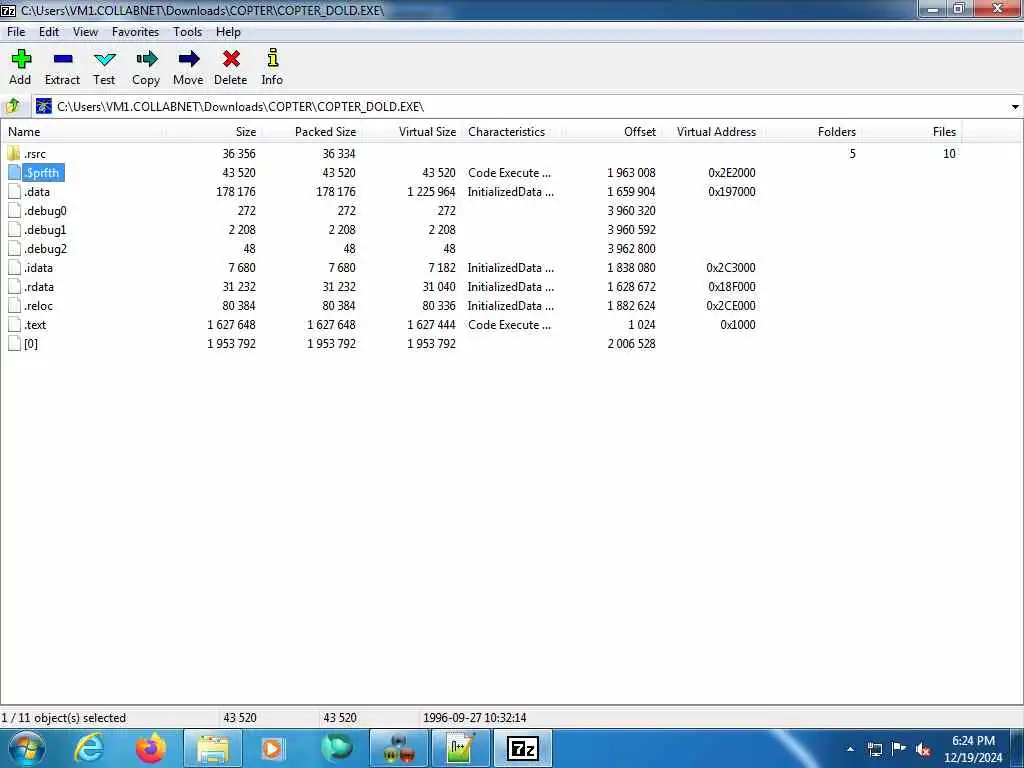Click offset value 2 006 528
This screenshot has width=1024, height=768.
tap(632, 344)
